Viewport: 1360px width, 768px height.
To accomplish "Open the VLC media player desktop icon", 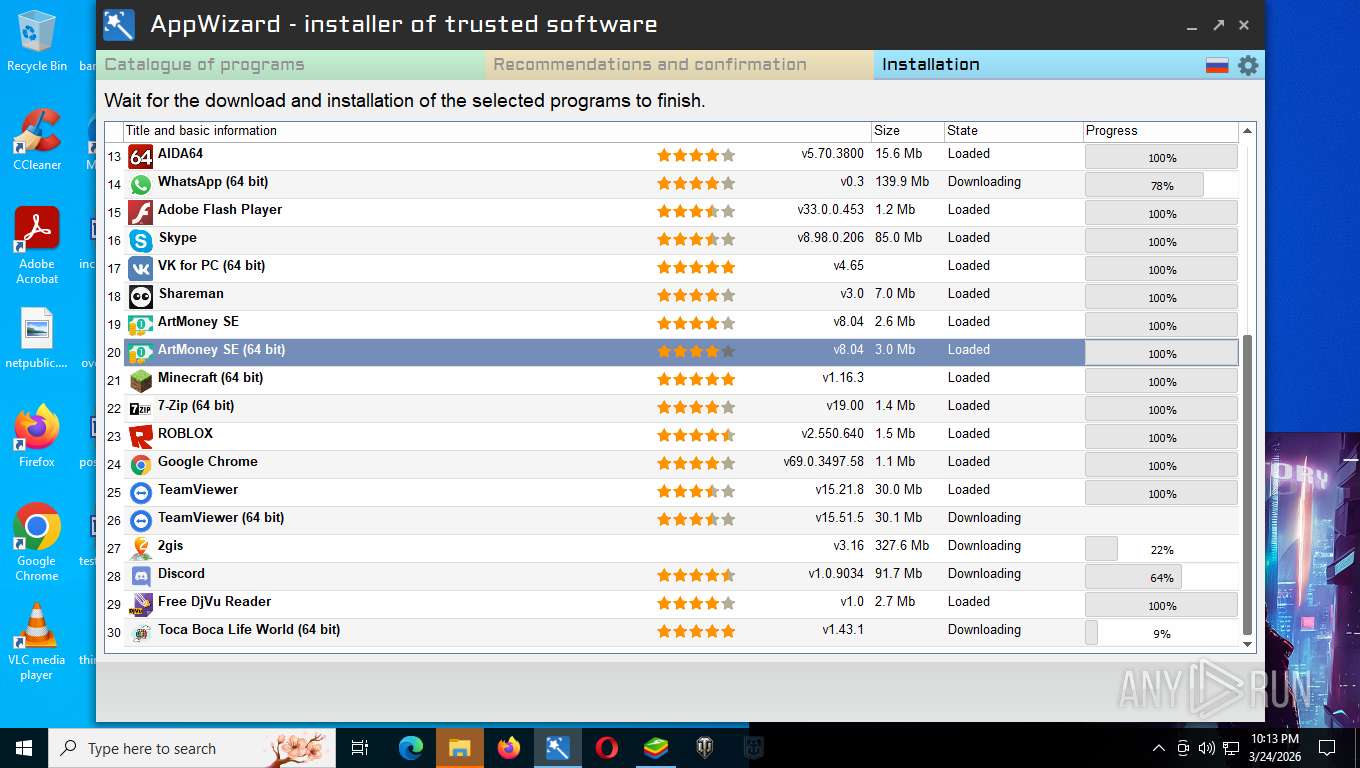I will 37,642.
